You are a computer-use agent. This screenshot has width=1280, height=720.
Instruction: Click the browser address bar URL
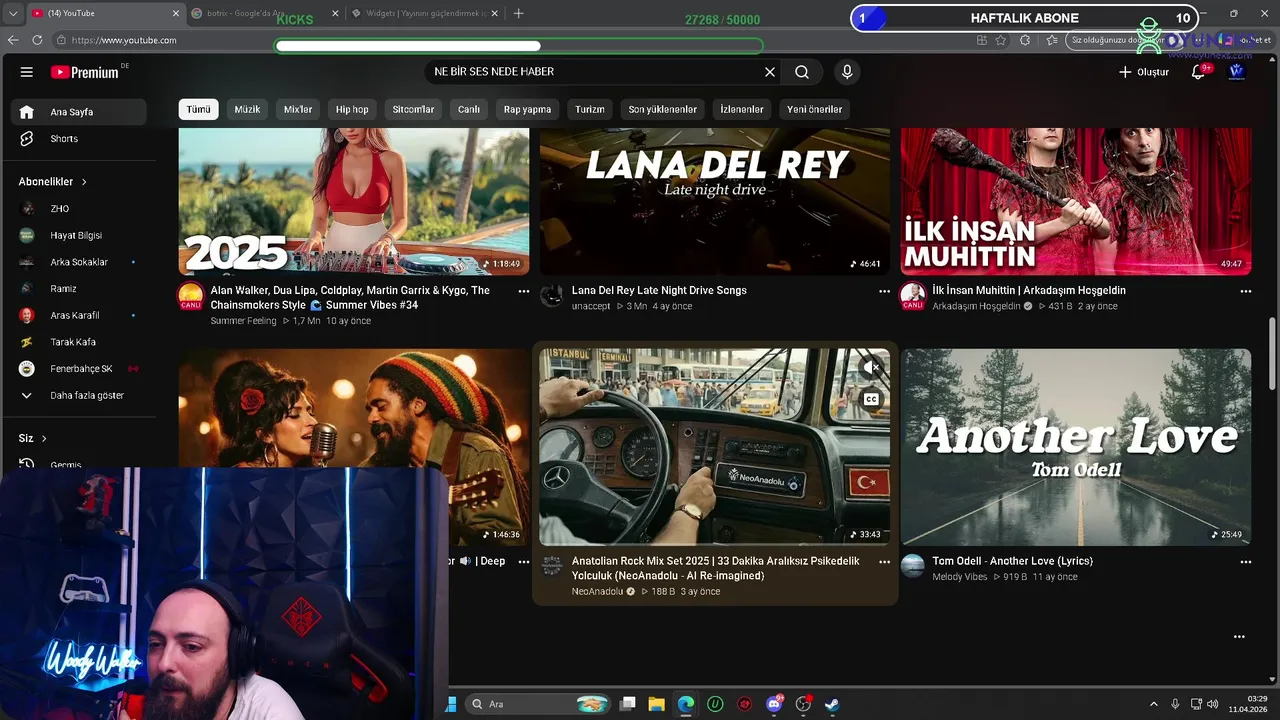click(124, 40)
